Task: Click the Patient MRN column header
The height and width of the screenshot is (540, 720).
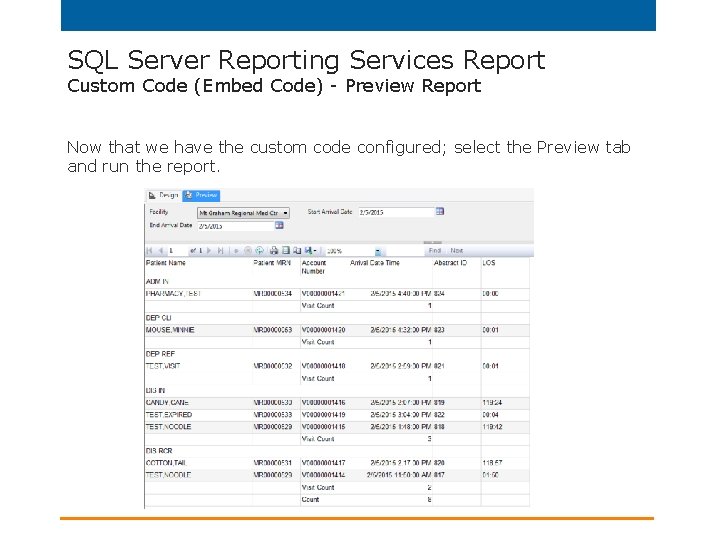Action: (x=272, y=263)
